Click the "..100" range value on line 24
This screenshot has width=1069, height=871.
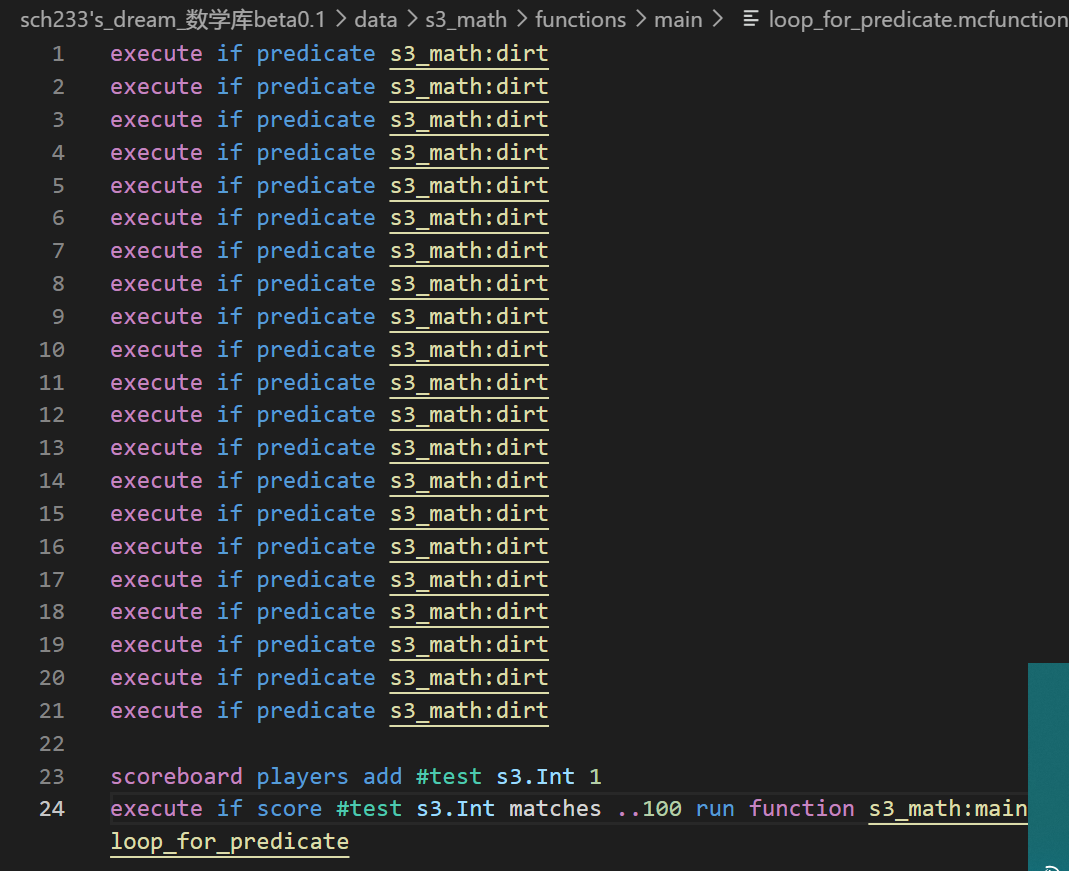pos(649,809)
